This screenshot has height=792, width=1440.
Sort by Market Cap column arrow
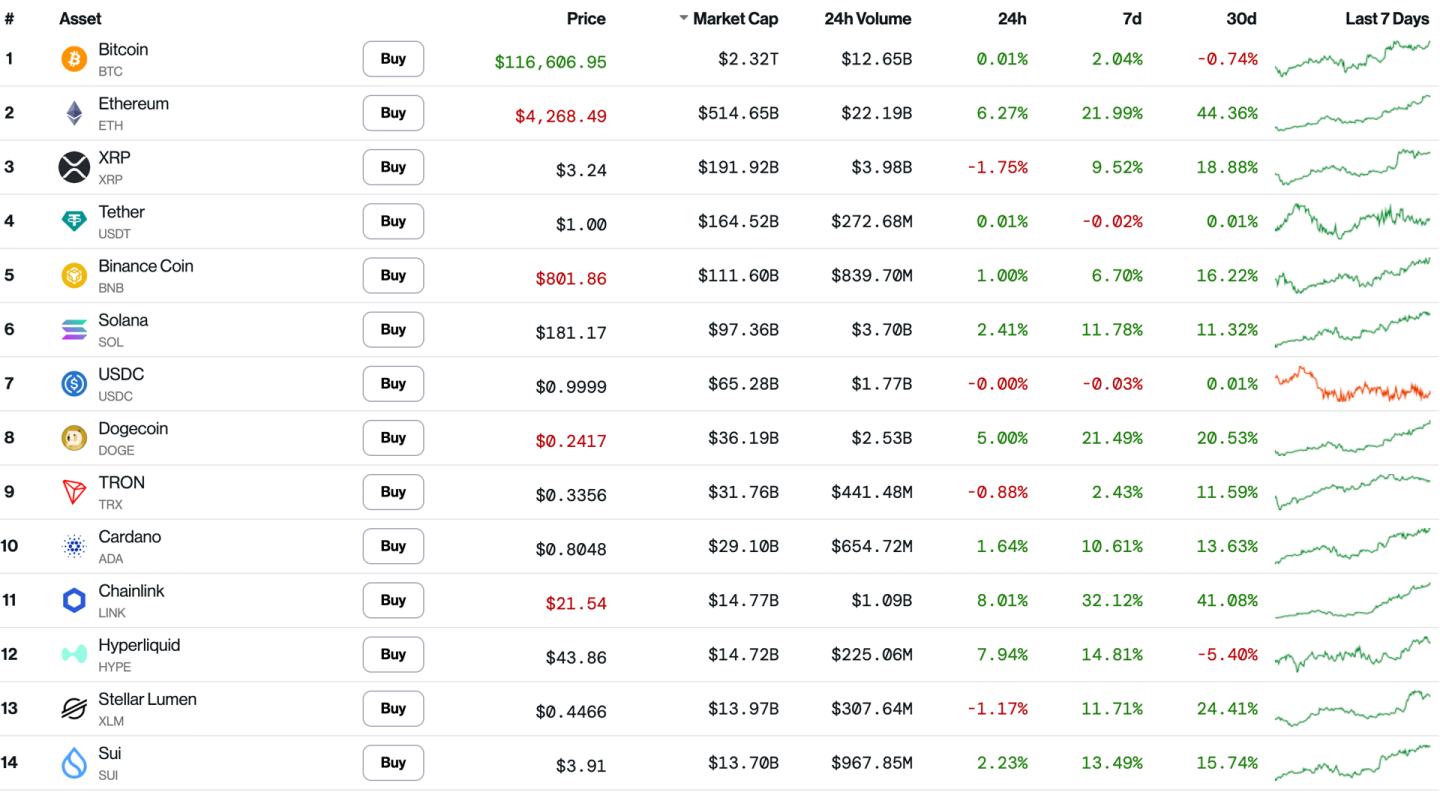coord(684,19)
